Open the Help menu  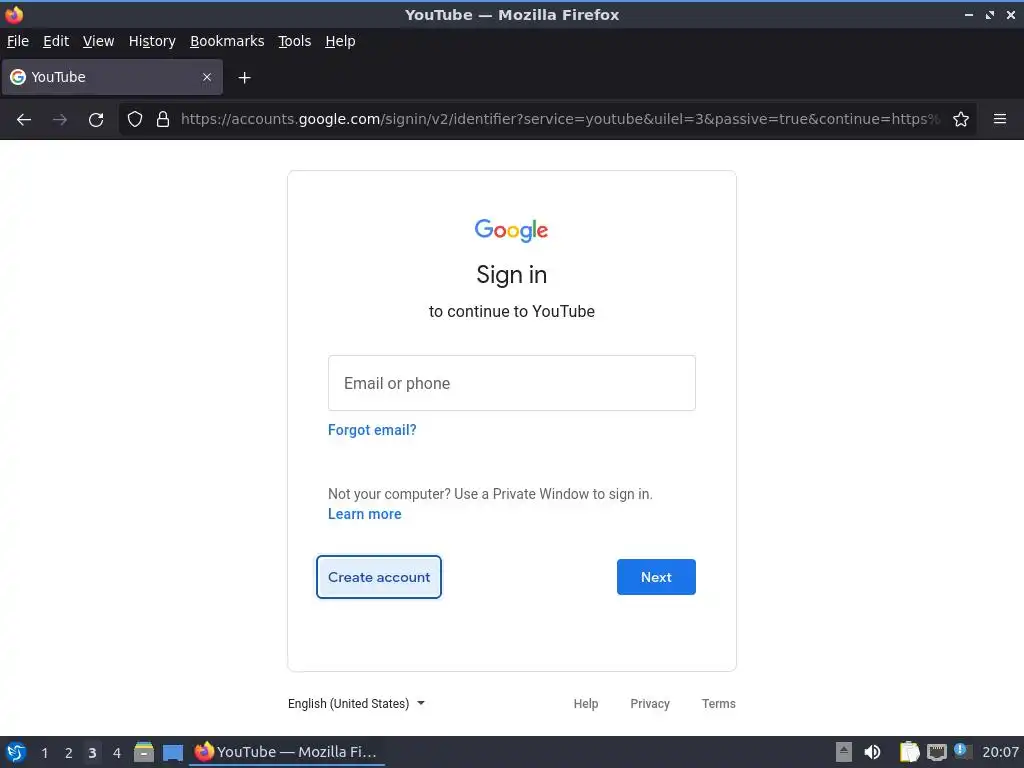(x=340, y=41)
